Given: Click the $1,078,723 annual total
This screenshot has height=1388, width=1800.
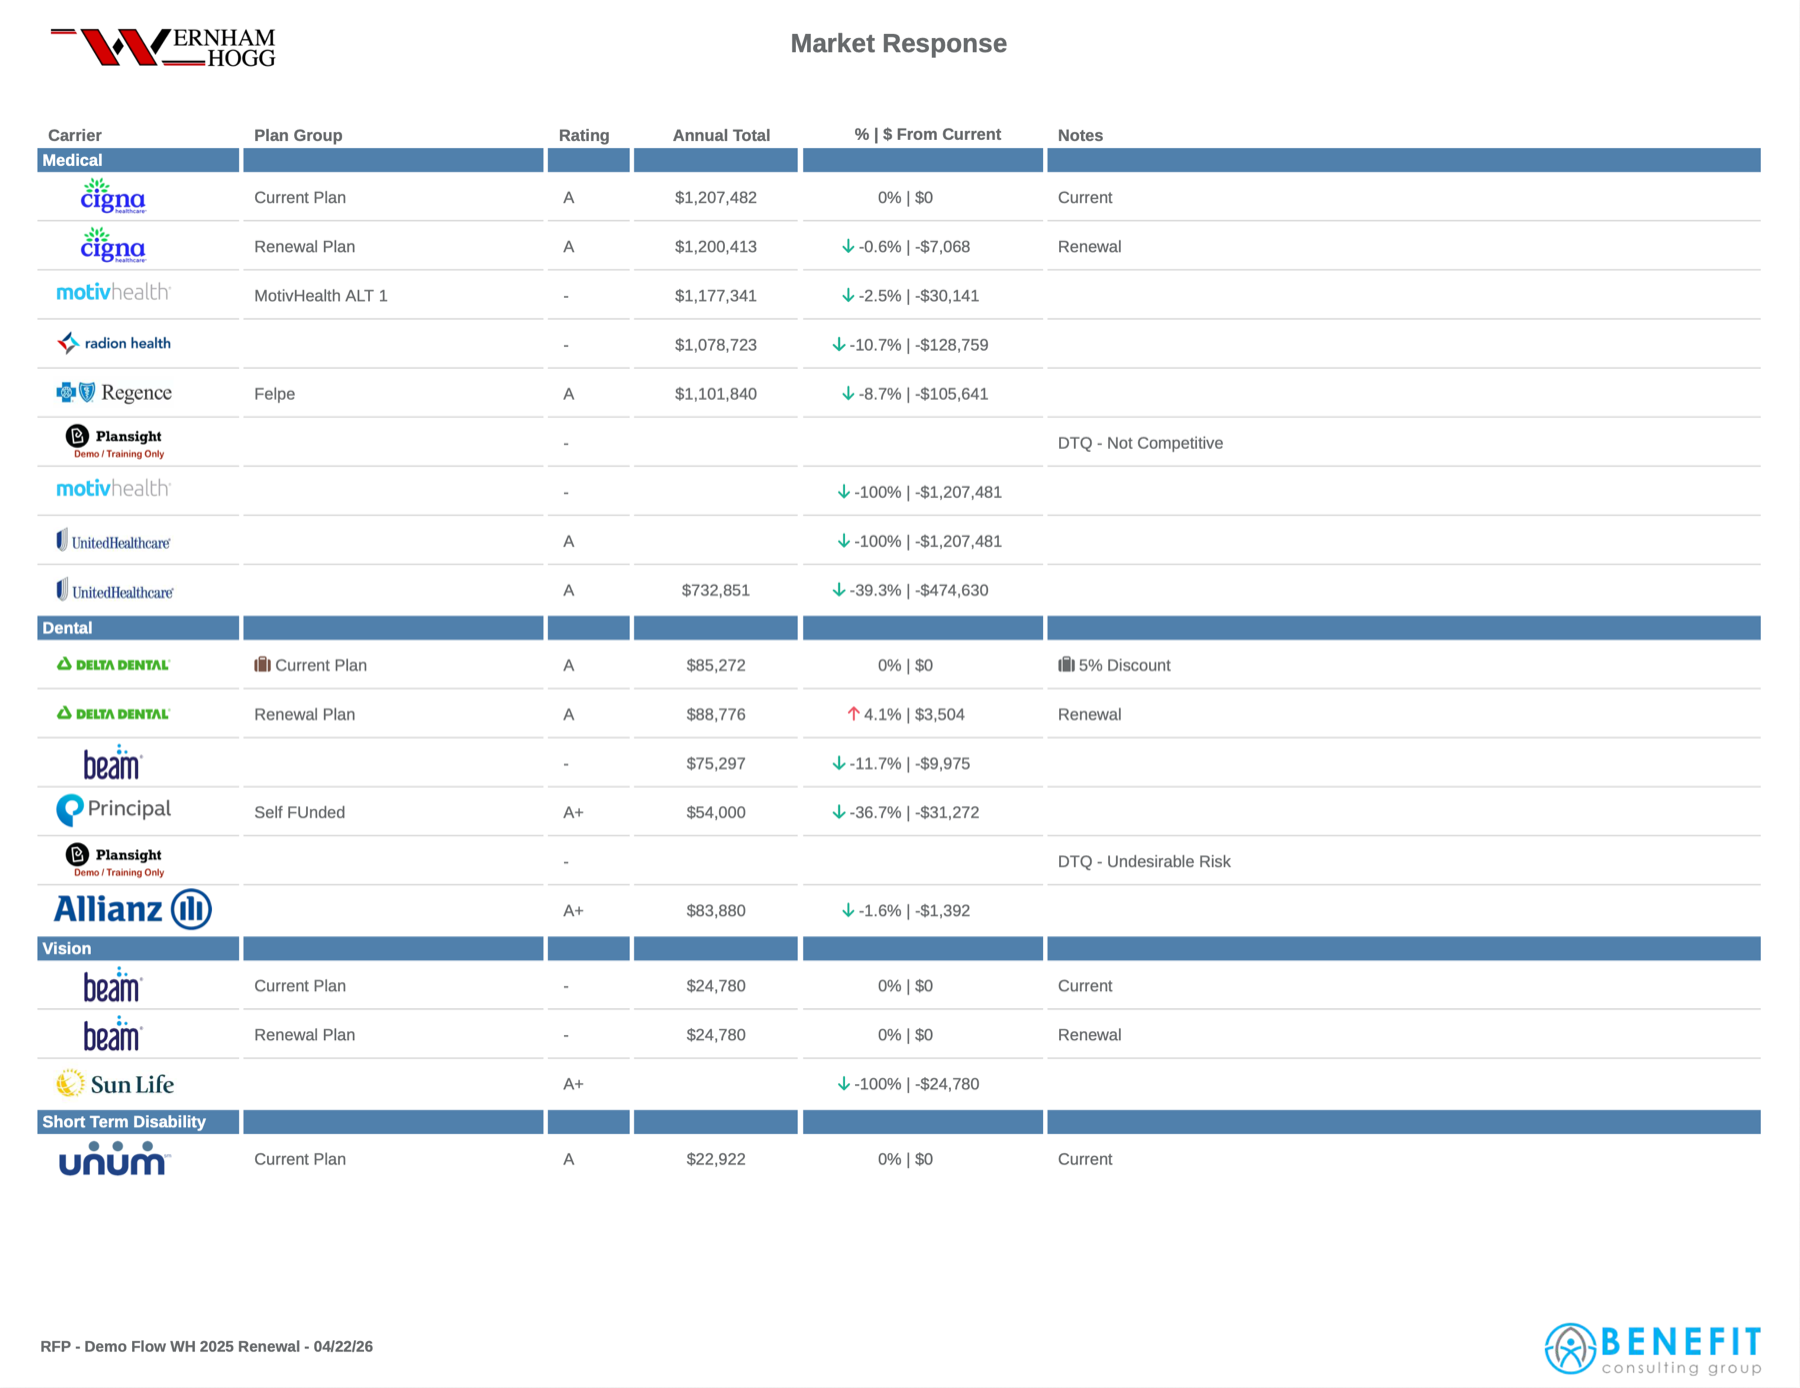Looking at the screenshot, I should [x=716, y=345].
